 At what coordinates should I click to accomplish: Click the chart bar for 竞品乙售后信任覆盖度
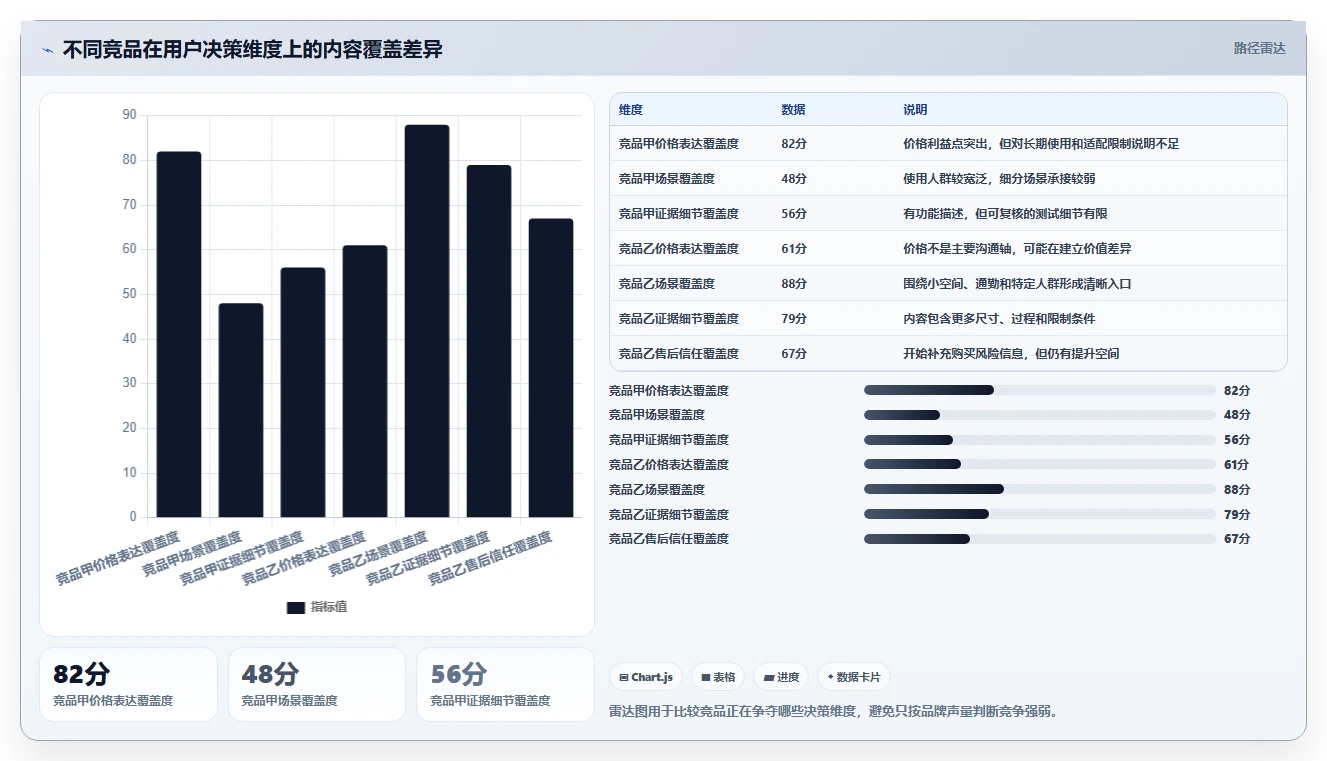(551, 368)
